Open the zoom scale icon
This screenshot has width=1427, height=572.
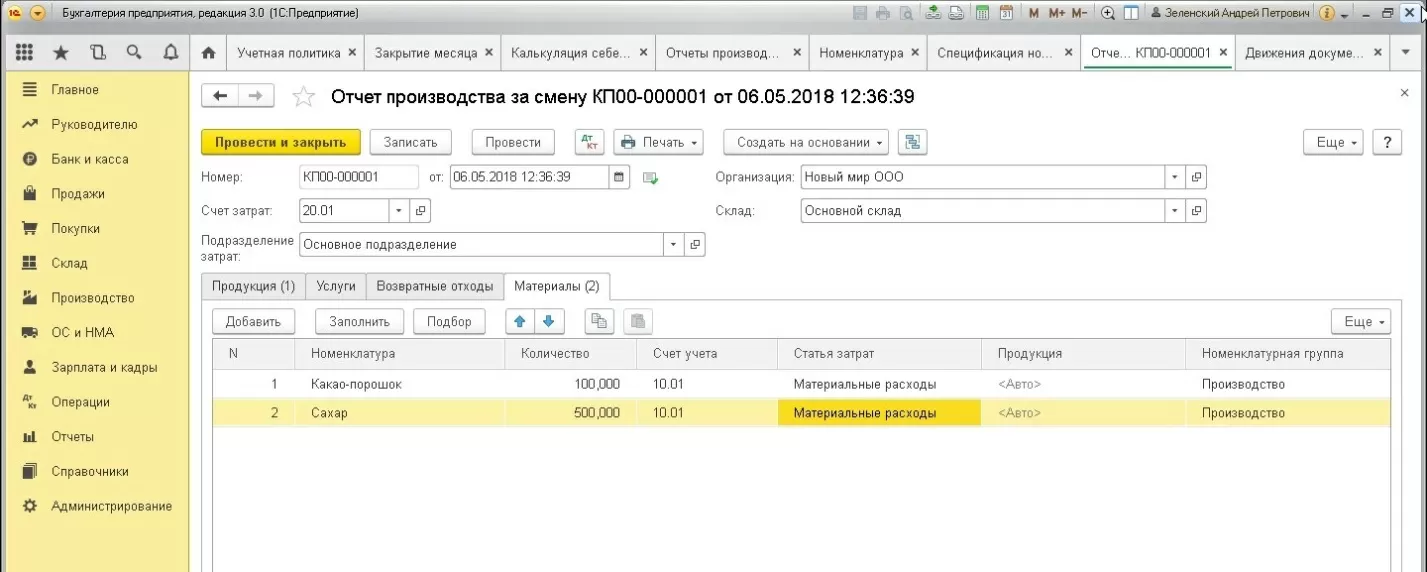(x=1108, y=13)
